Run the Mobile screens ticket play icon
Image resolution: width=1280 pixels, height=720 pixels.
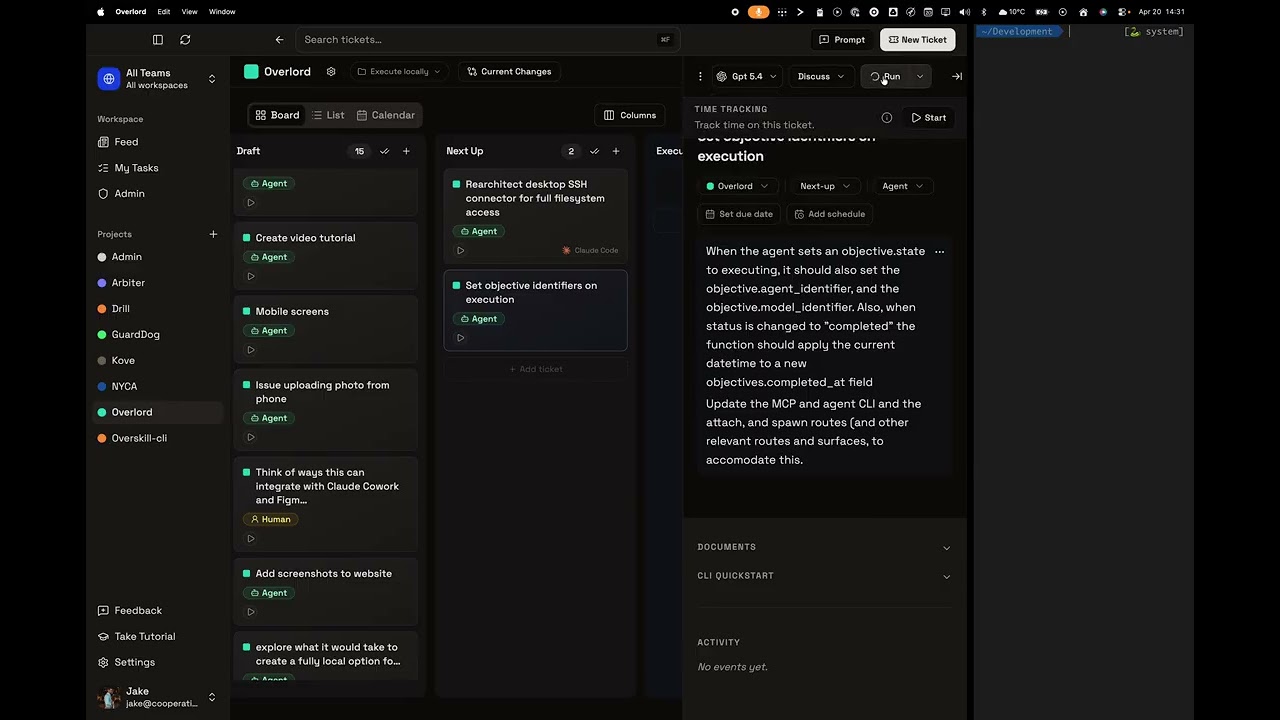click(x=251, y=350)
